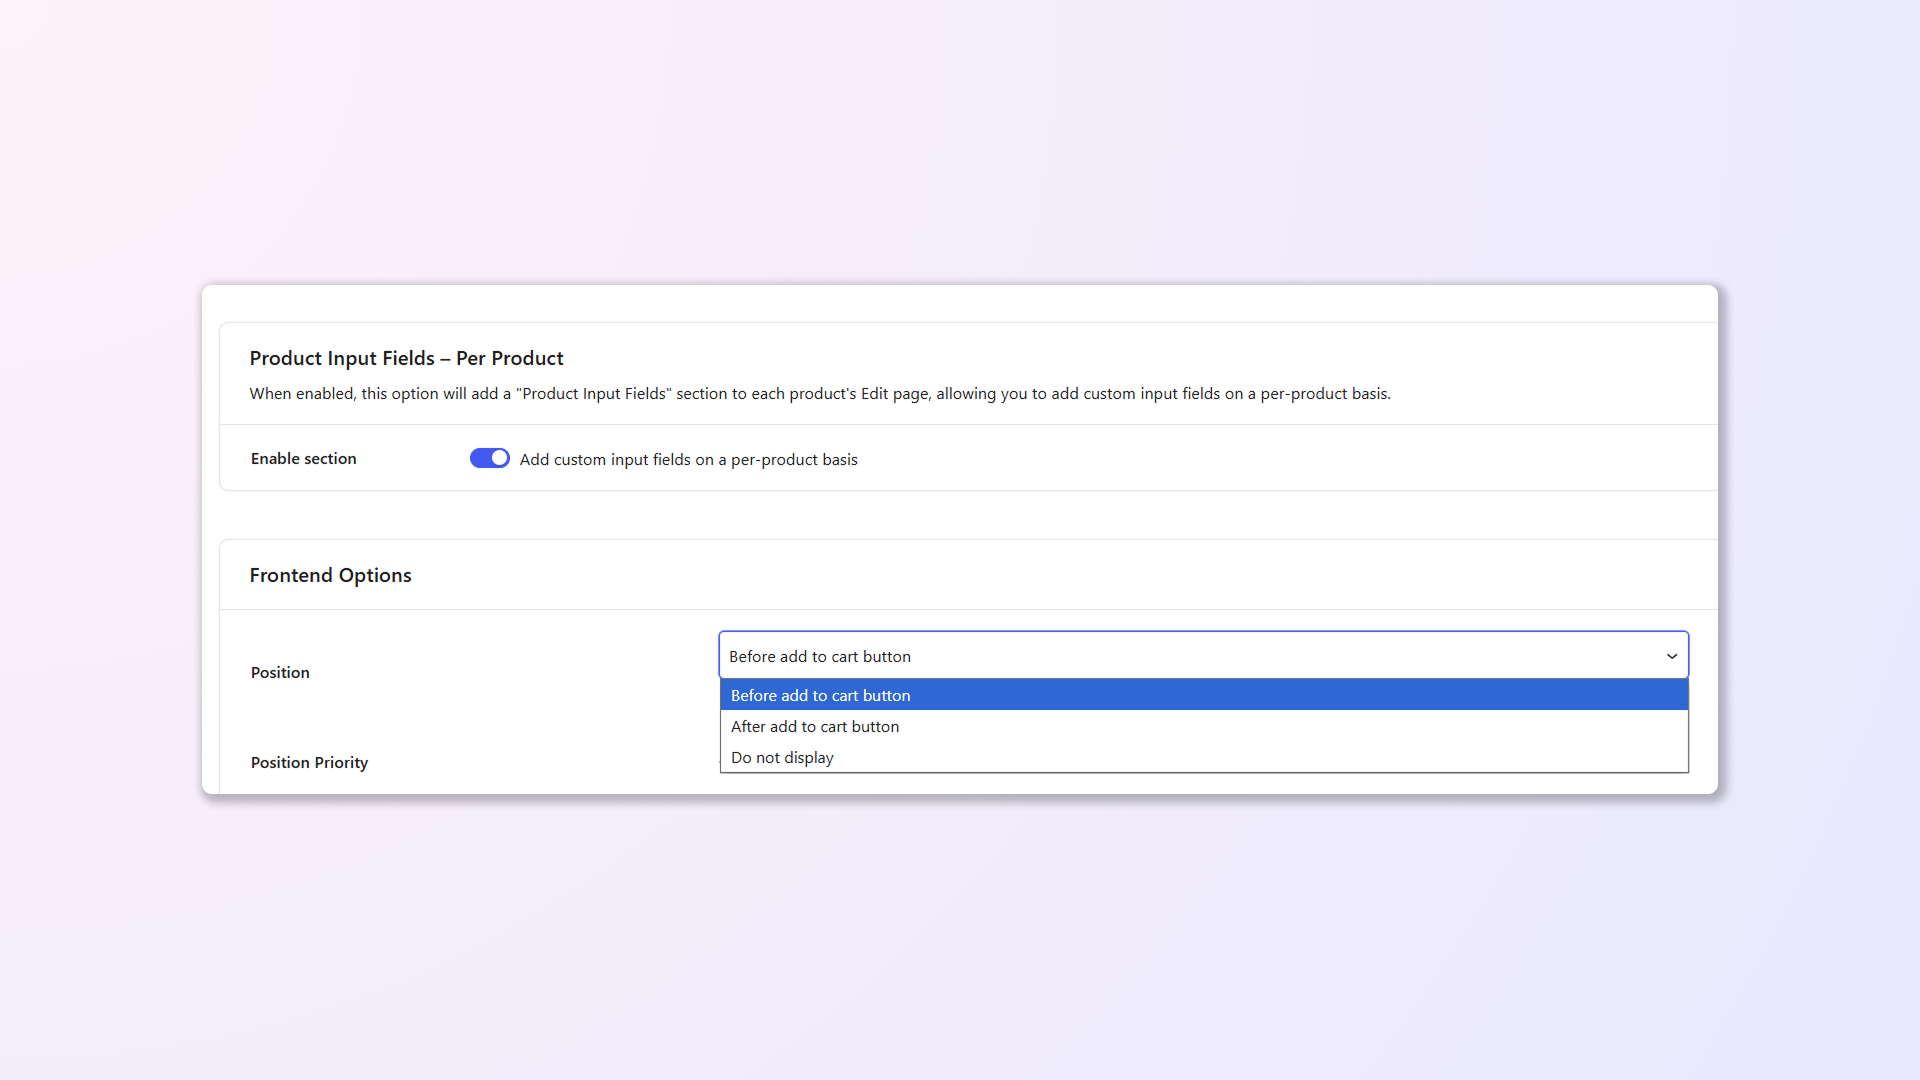Click "Add custom input fields" toggle label
Viewport: 1920px width, 1080px height.
(688, 459)
